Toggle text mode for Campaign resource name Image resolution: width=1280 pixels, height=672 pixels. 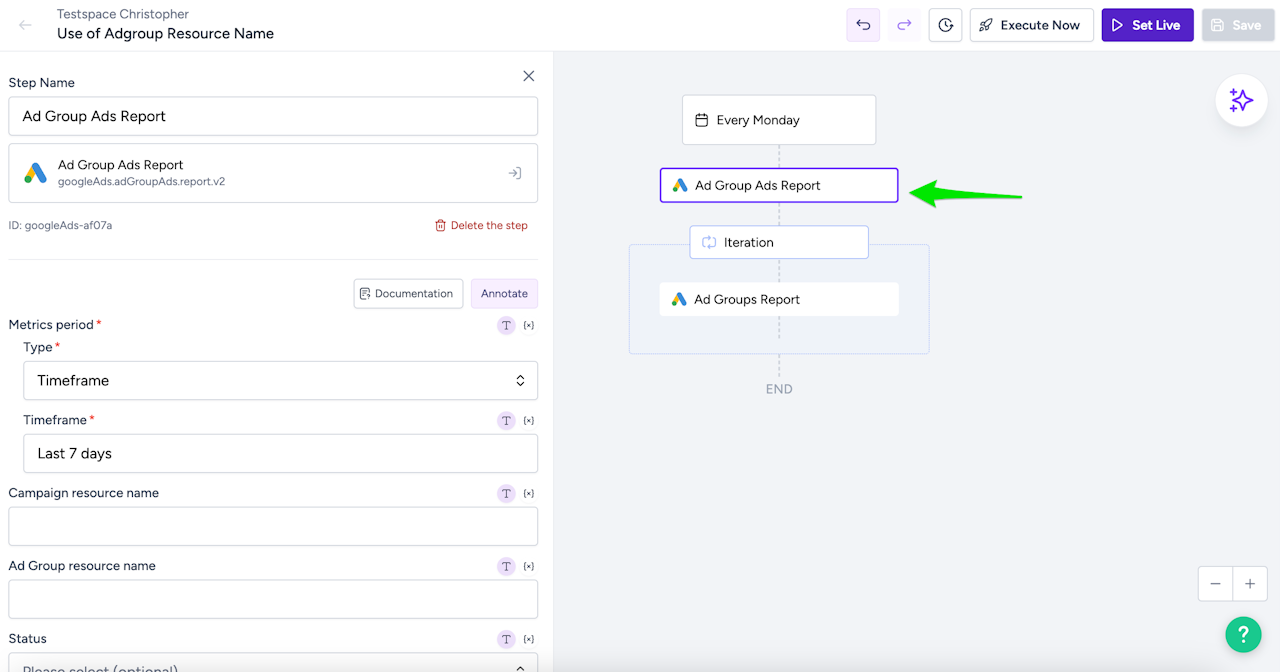pyautogui.click(x=506, y=494)
